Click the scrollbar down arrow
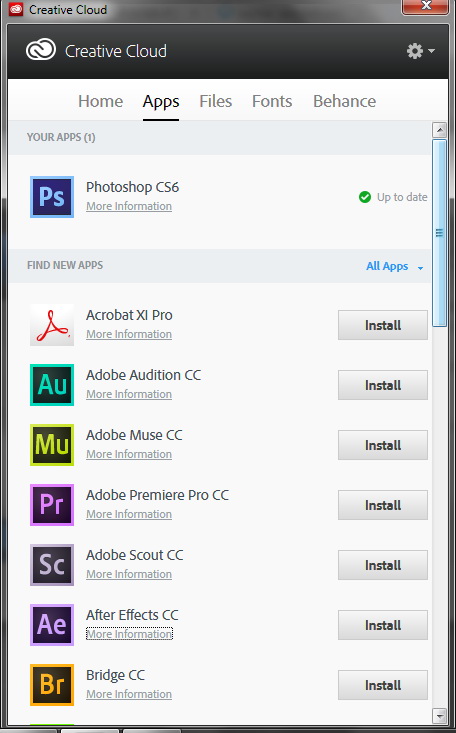Screen dimensions: 456x733 439,715
